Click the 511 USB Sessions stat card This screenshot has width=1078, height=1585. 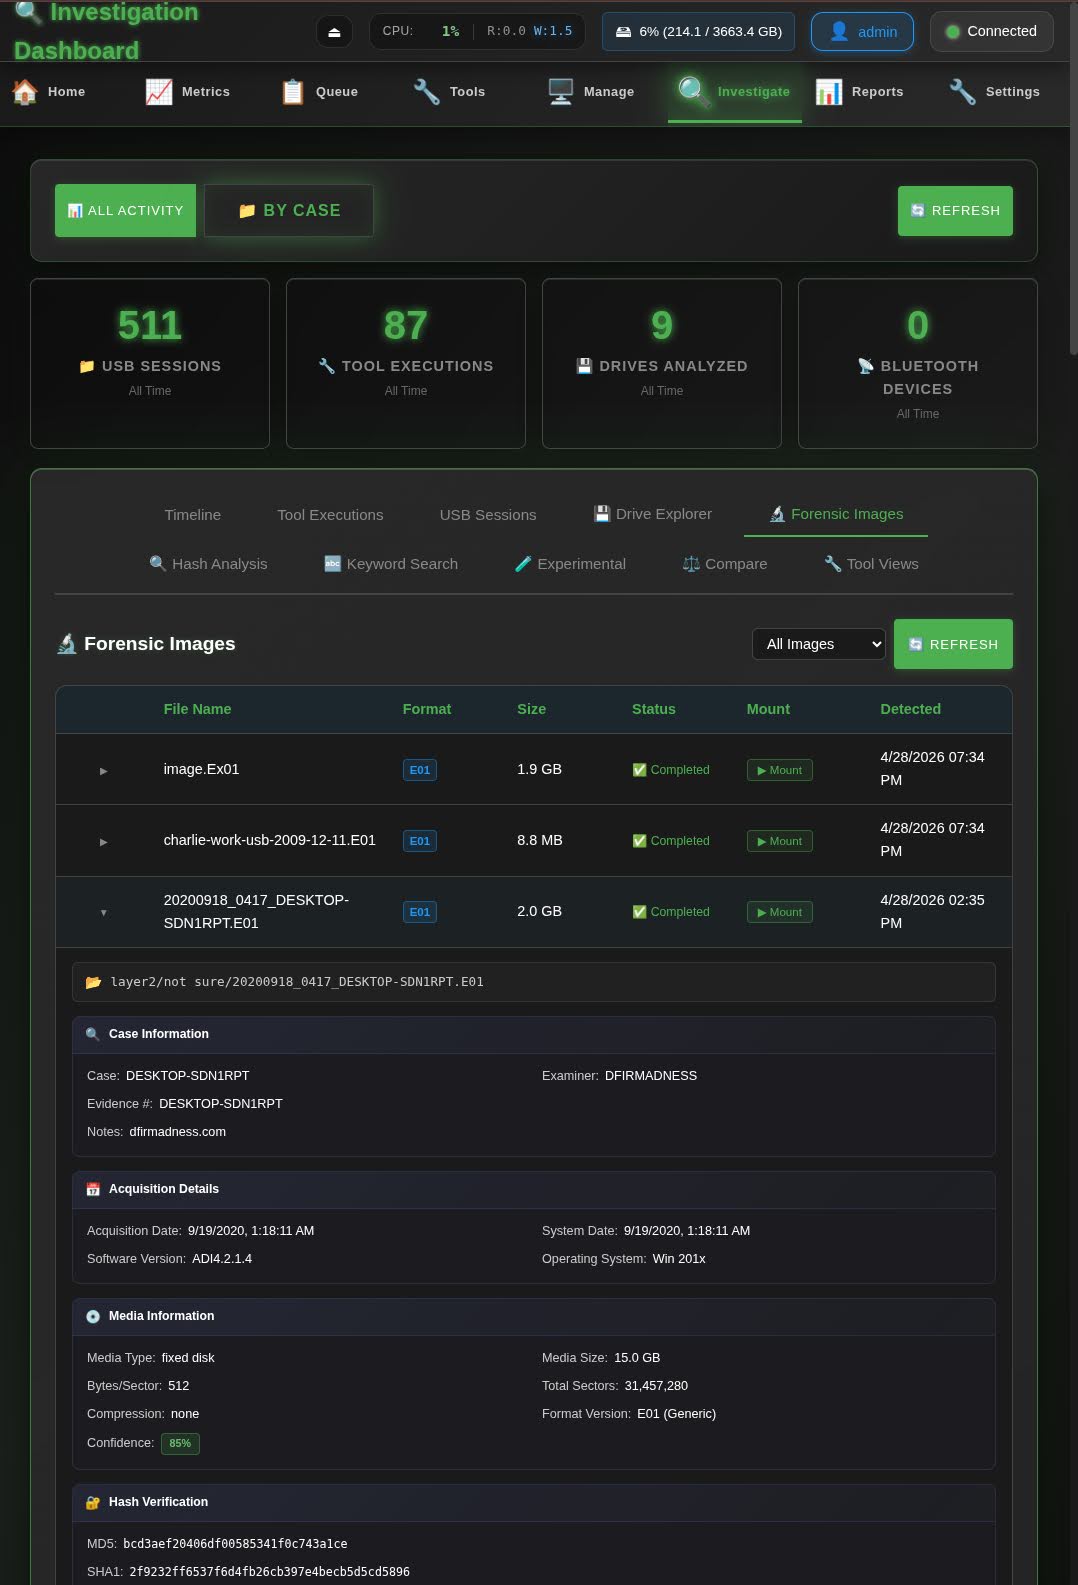point(150,364)
